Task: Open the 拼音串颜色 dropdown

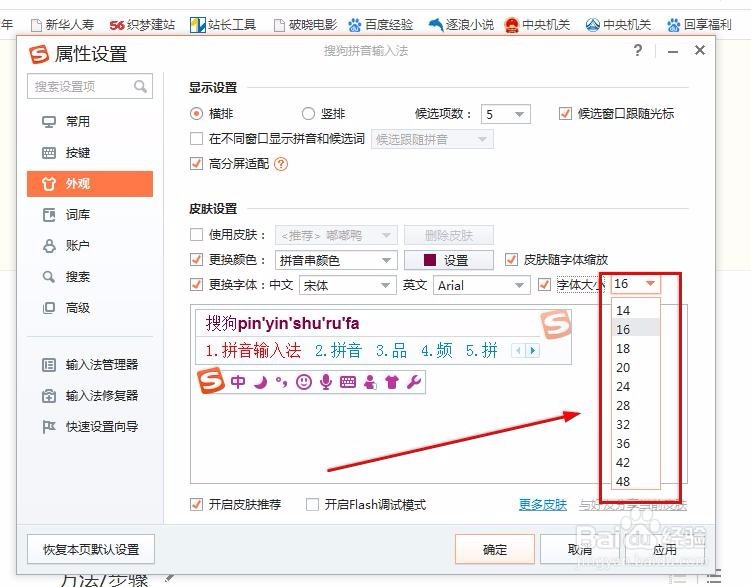Action: click(x=336, y=260)
